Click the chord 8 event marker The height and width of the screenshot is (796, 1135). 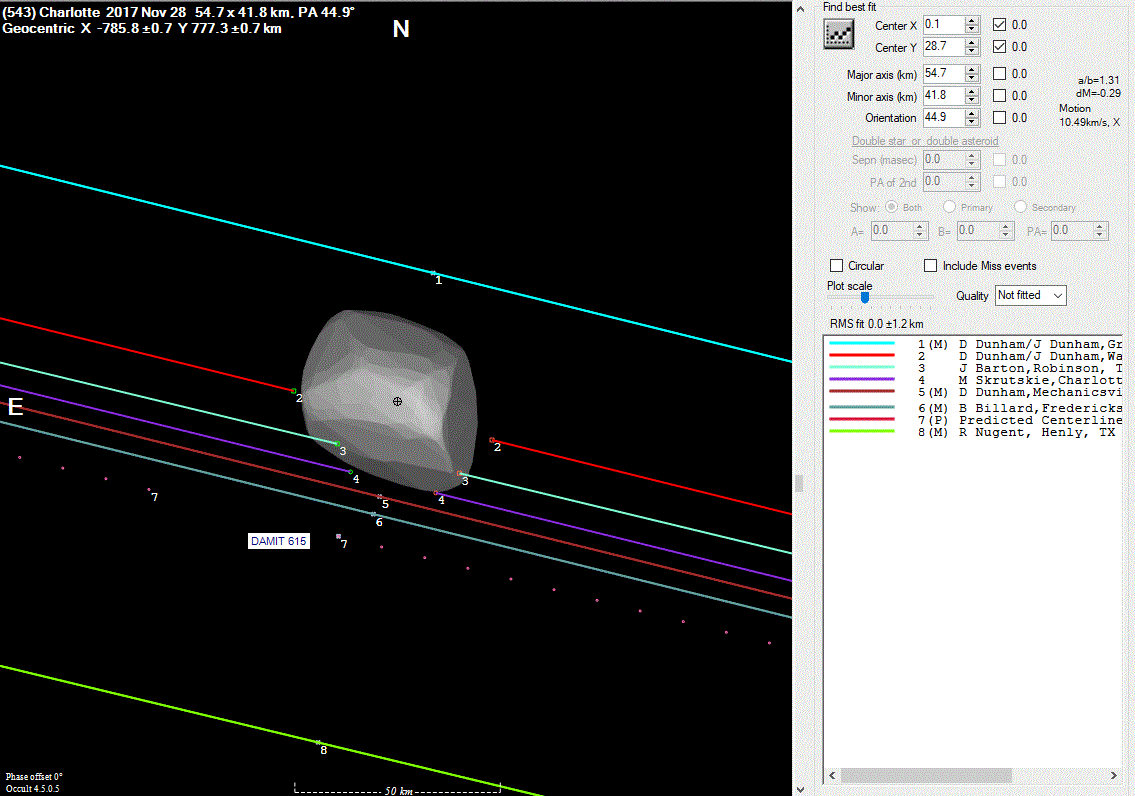pos(318,742)
